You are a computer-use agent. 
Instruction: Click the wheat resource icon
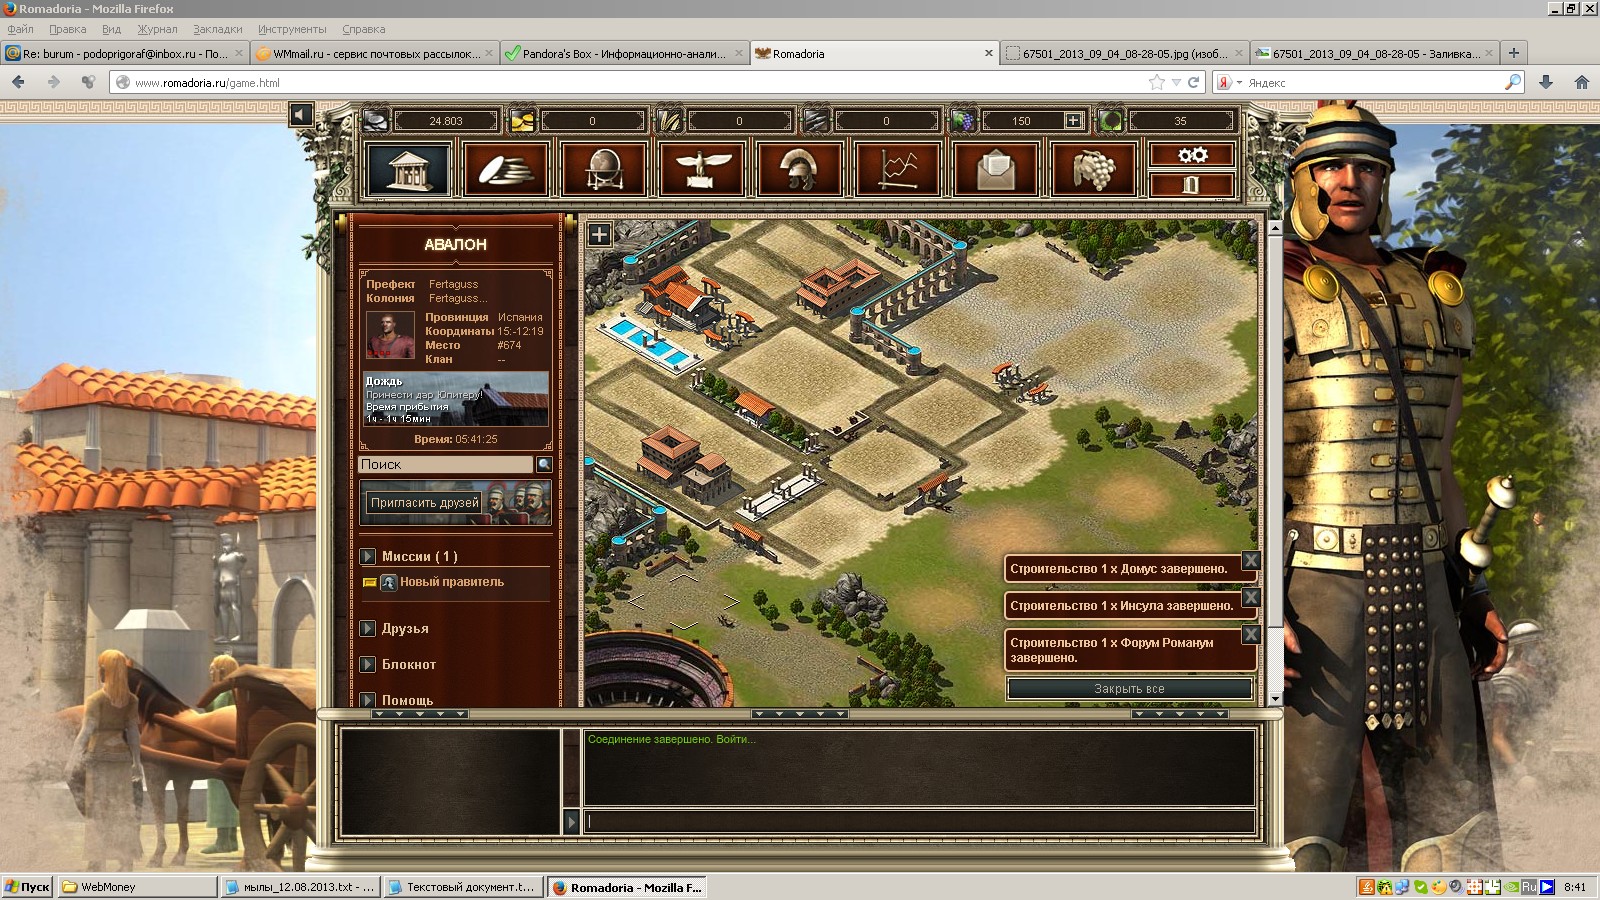(669, 120)
